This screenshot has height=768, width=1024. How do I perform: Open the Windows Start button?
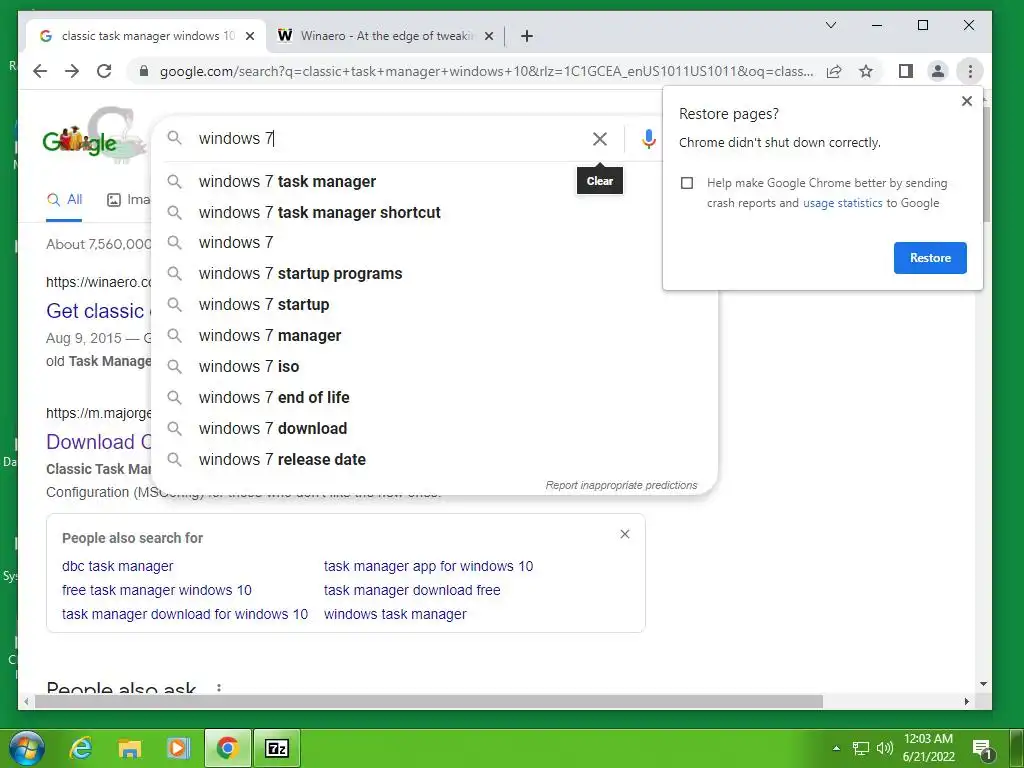tap(27, 748)
